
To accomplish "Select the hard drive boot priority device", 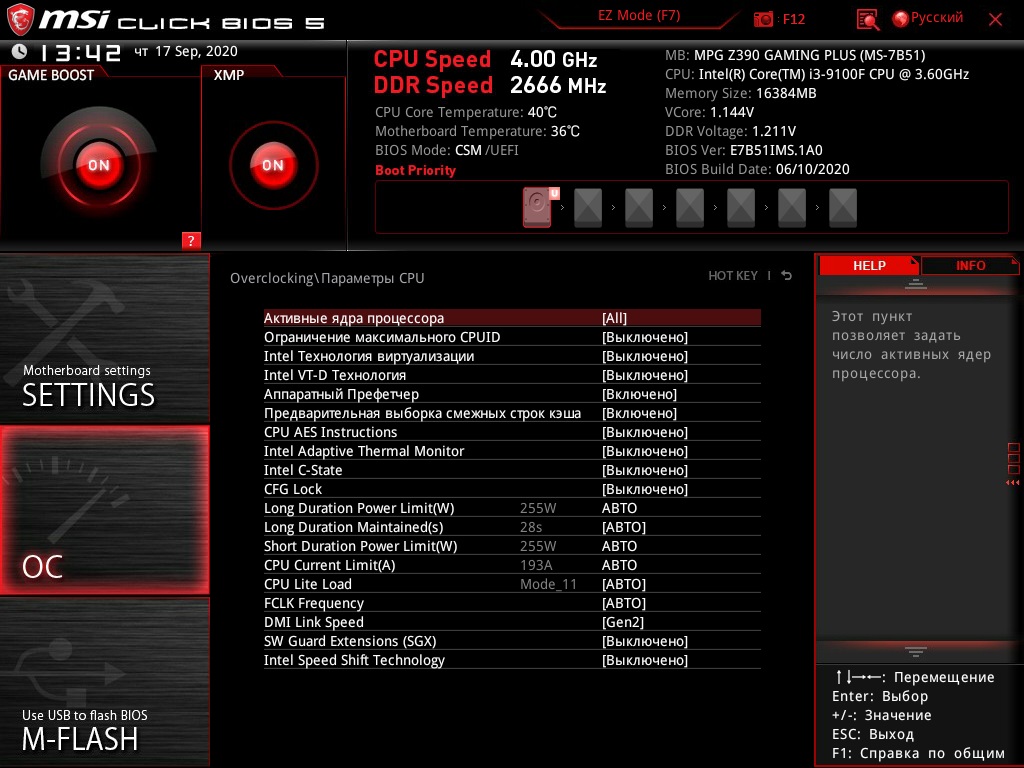I will coord(537,207).
